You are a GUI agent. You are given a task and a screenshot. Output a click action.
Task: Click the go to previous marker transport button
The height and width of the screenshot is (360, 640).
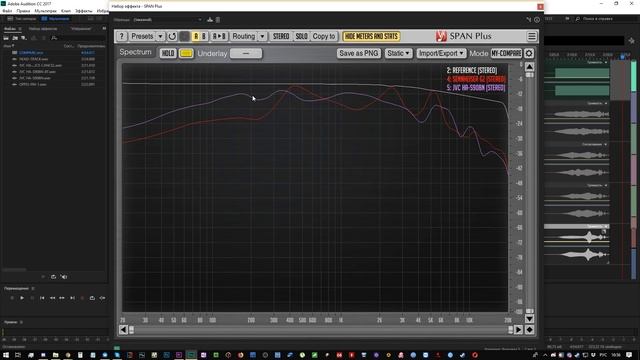(42, 298)
